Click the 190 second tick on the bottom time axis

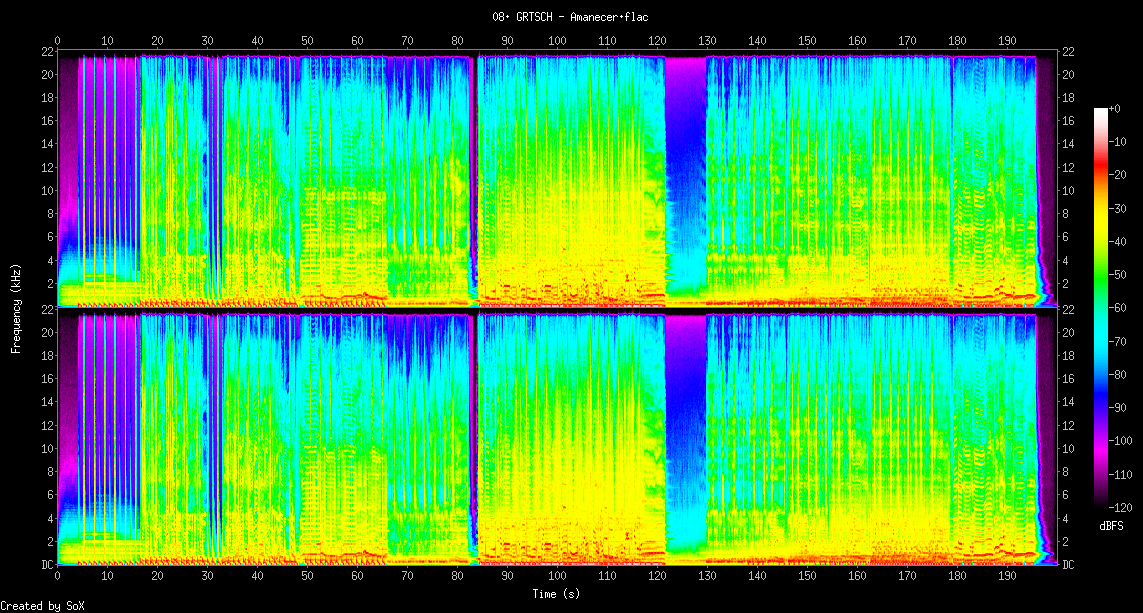1007,577
